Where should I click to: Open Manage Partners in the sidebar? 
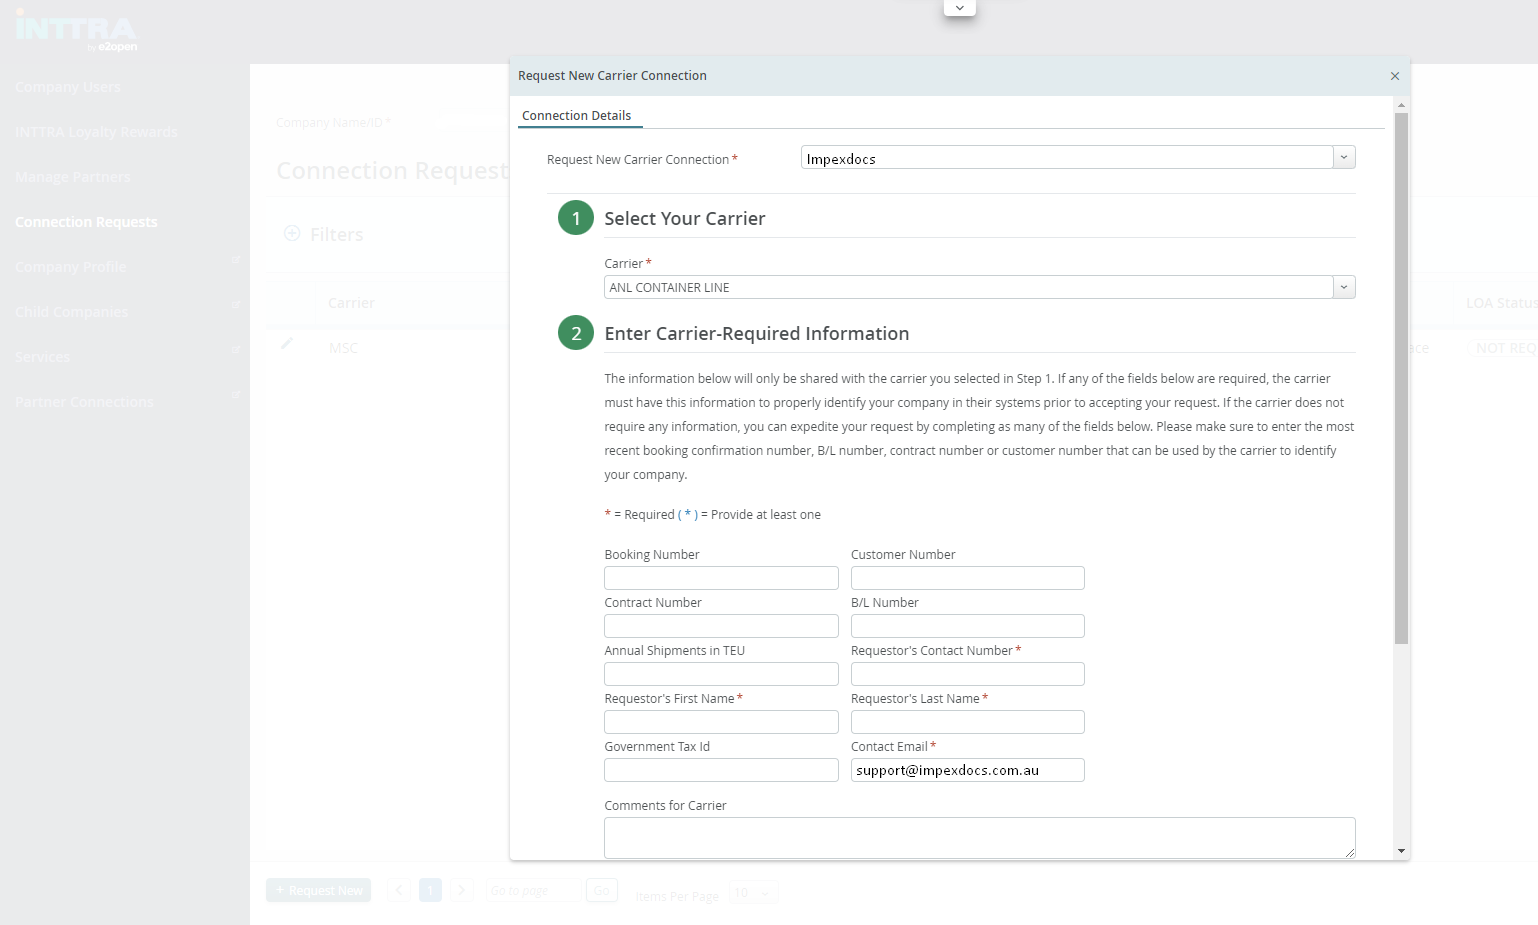pos(73,177)
